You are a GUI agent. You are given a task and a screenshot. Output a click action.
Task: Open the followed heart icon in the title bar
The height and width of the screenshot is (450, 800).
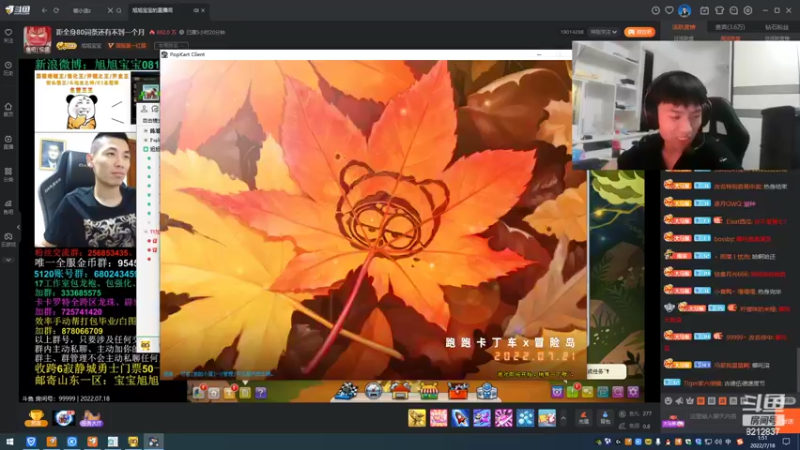(669, 10)
